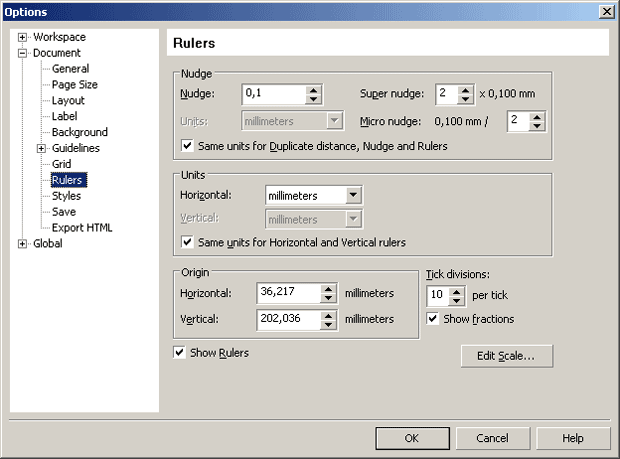Image resolution: width=620 pixels, height=459 pixels.
Task: Increase the Origin Vertical value
Action: coord(328,316)
